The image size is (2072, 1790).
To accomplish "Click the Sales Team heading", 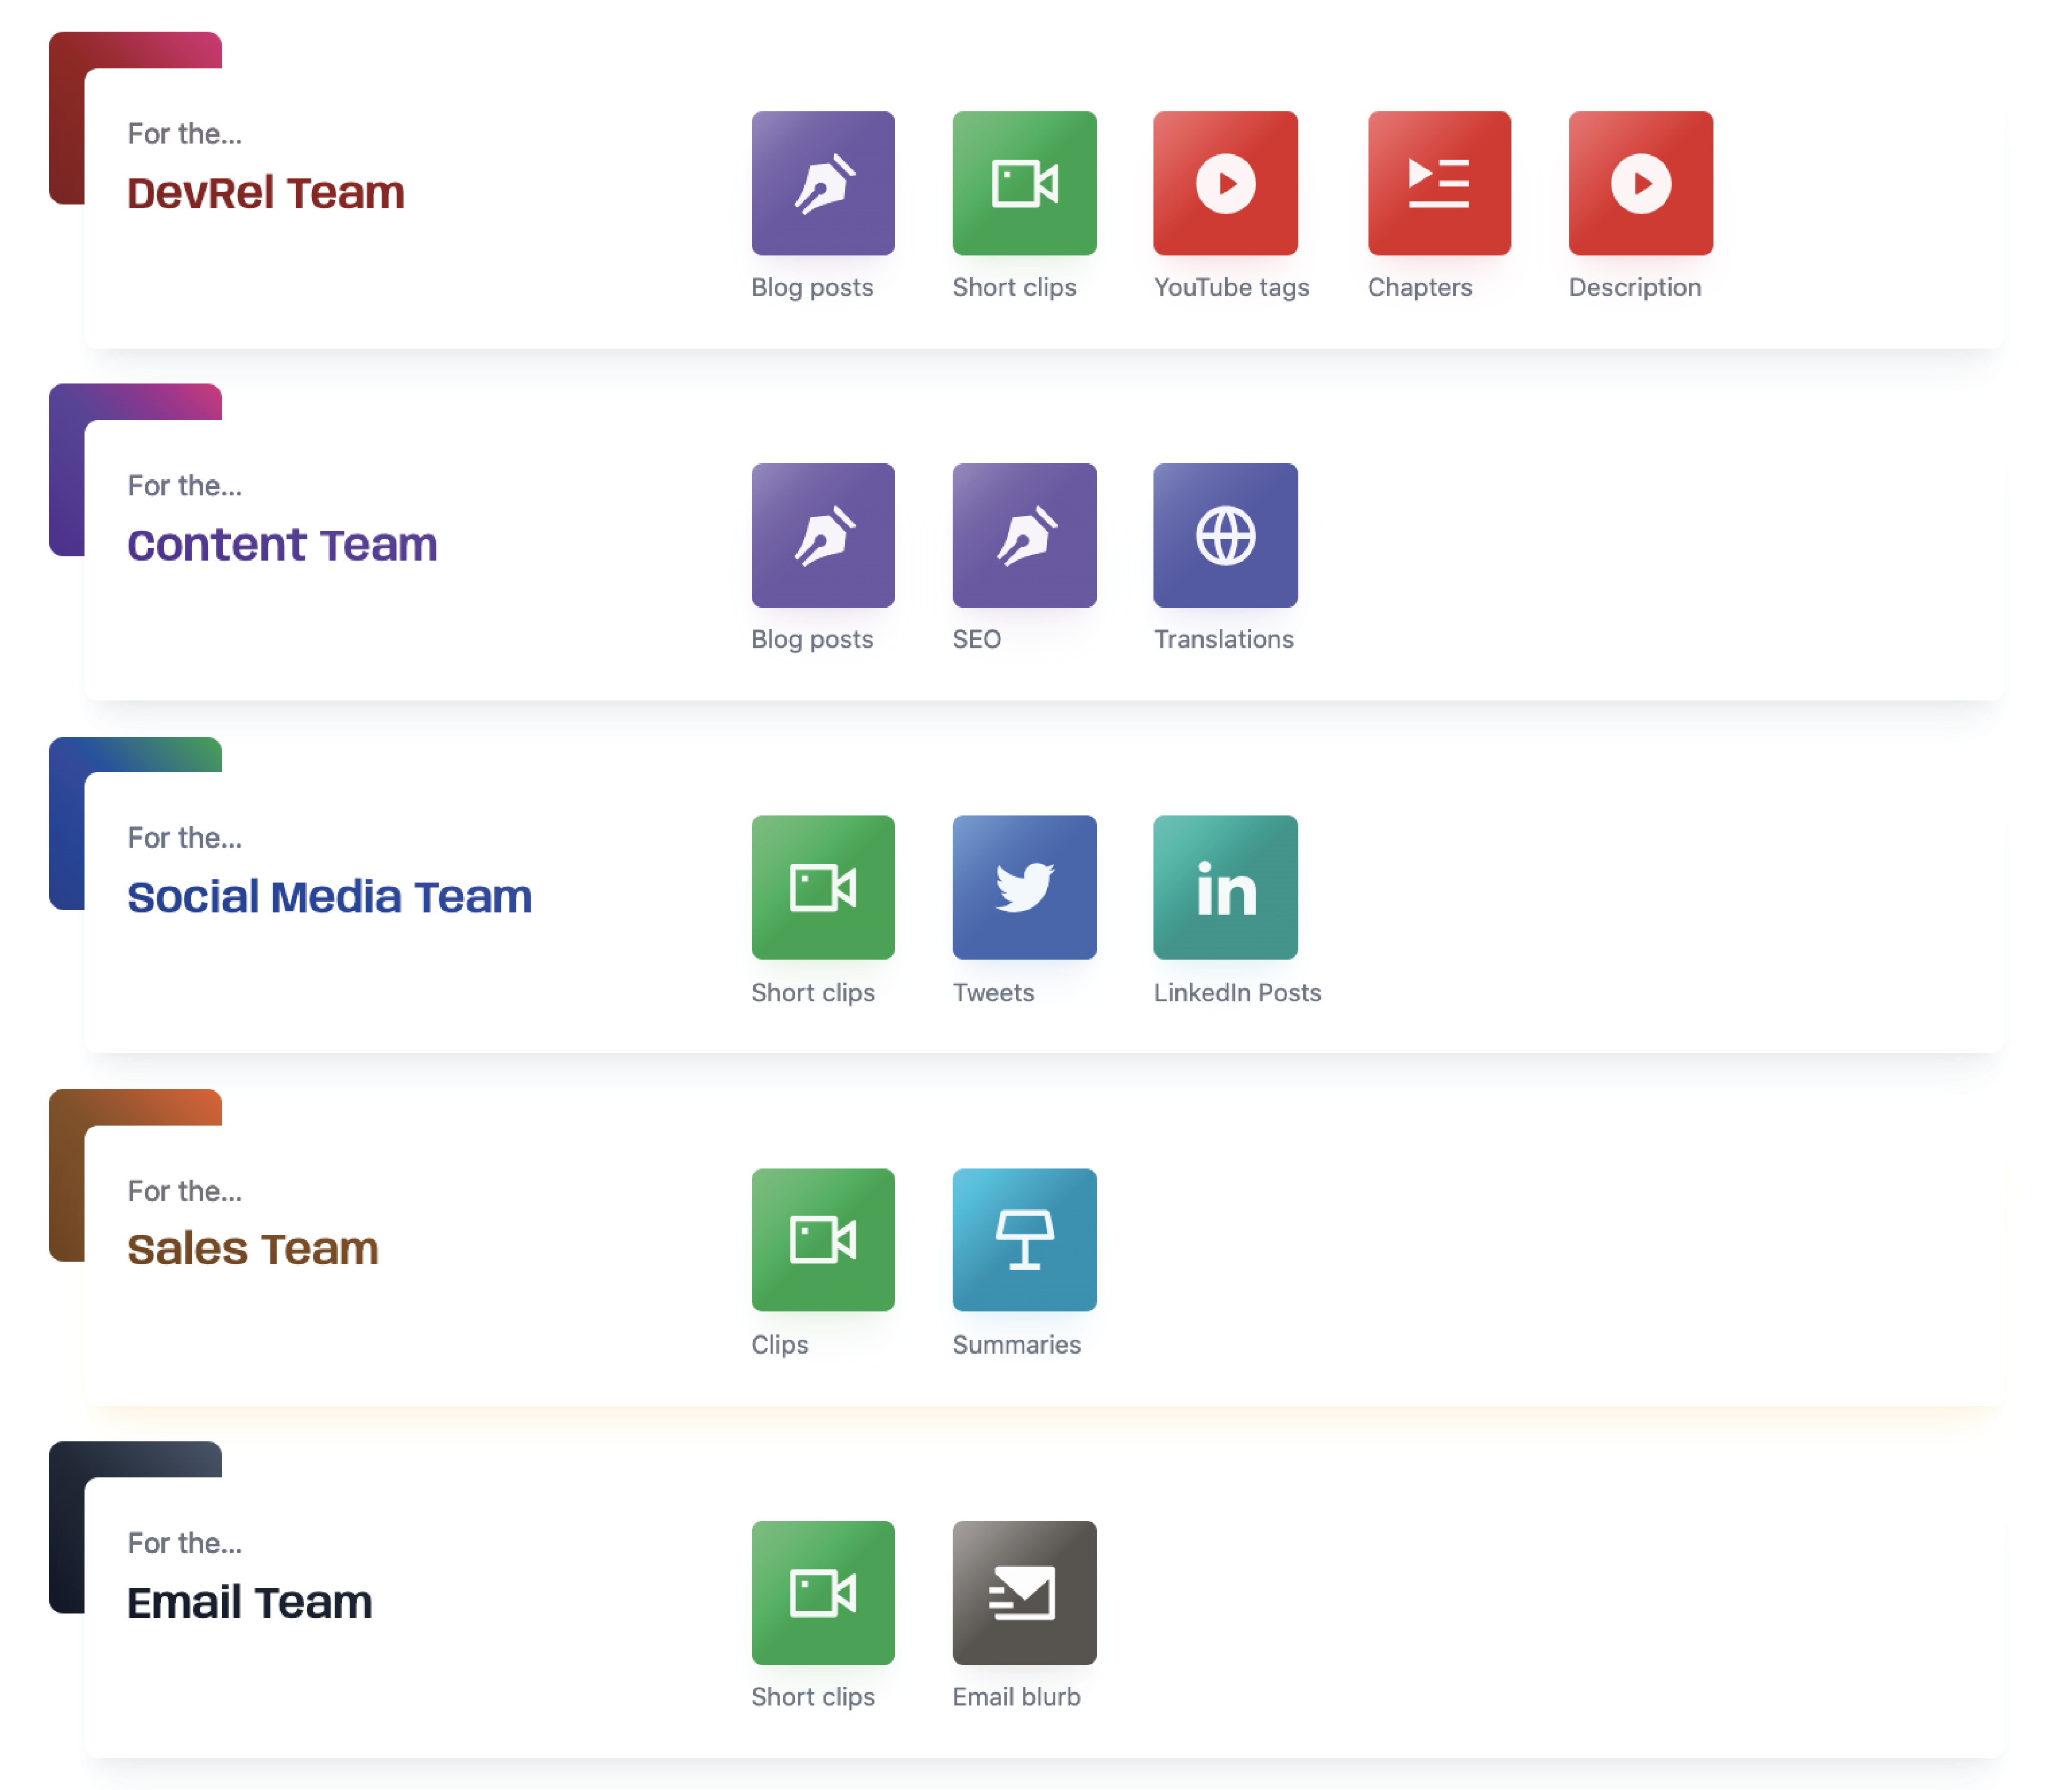I will click(x=253, y=1249).
